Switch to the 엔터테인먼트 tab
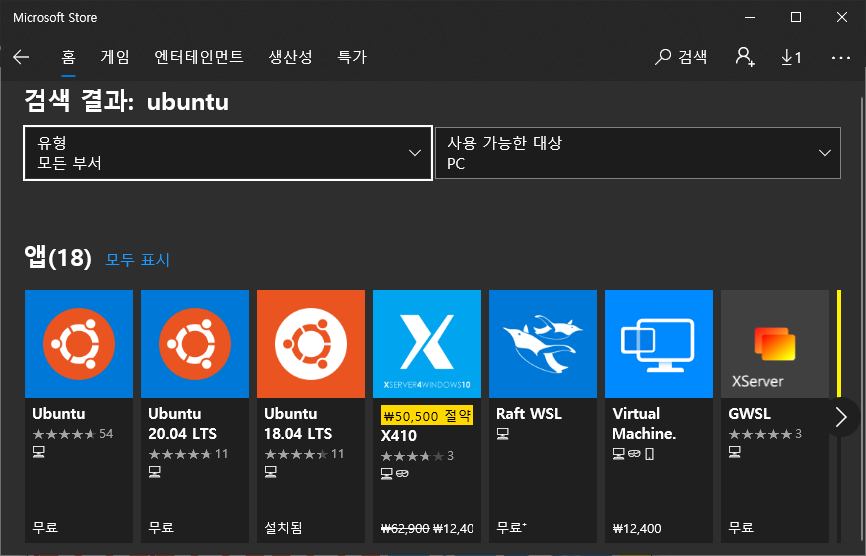Image resolution: width=866 pixels, height=556 pixels. coord(199,57)
